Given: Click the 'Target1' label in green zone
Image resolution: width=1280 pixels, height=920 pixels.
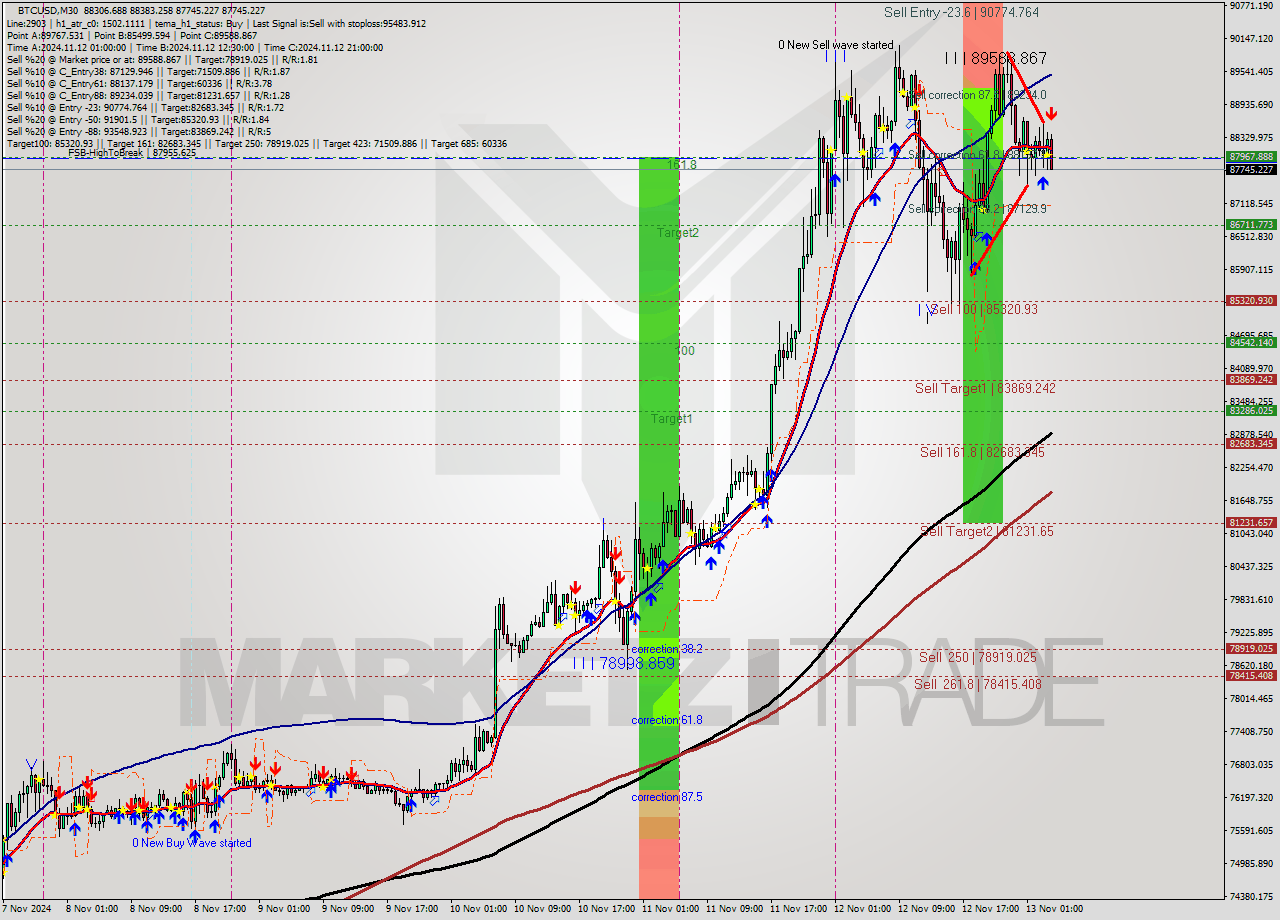Looking at the screenshot, I should [x=671, y=419].
